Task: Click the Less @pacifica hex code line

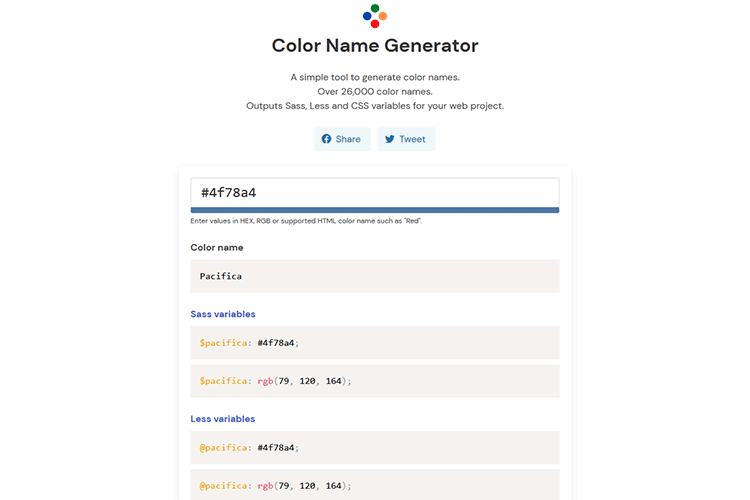Action: click(x=374, y=448)
